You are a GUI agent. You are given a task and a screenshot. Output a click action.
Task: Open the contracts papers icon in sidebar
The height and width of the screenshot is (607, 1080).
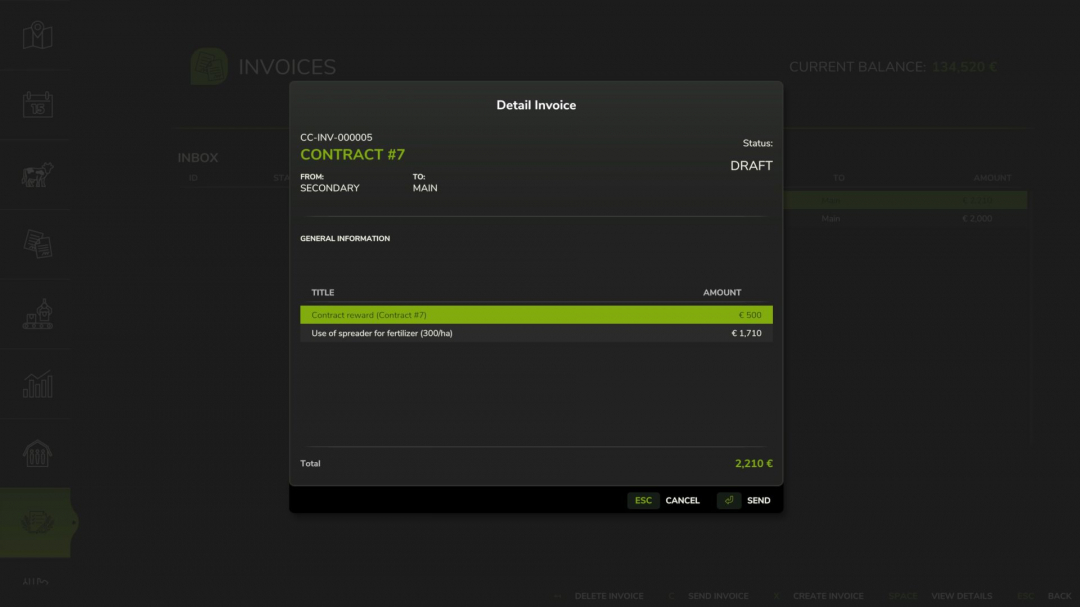coord(36,244)
